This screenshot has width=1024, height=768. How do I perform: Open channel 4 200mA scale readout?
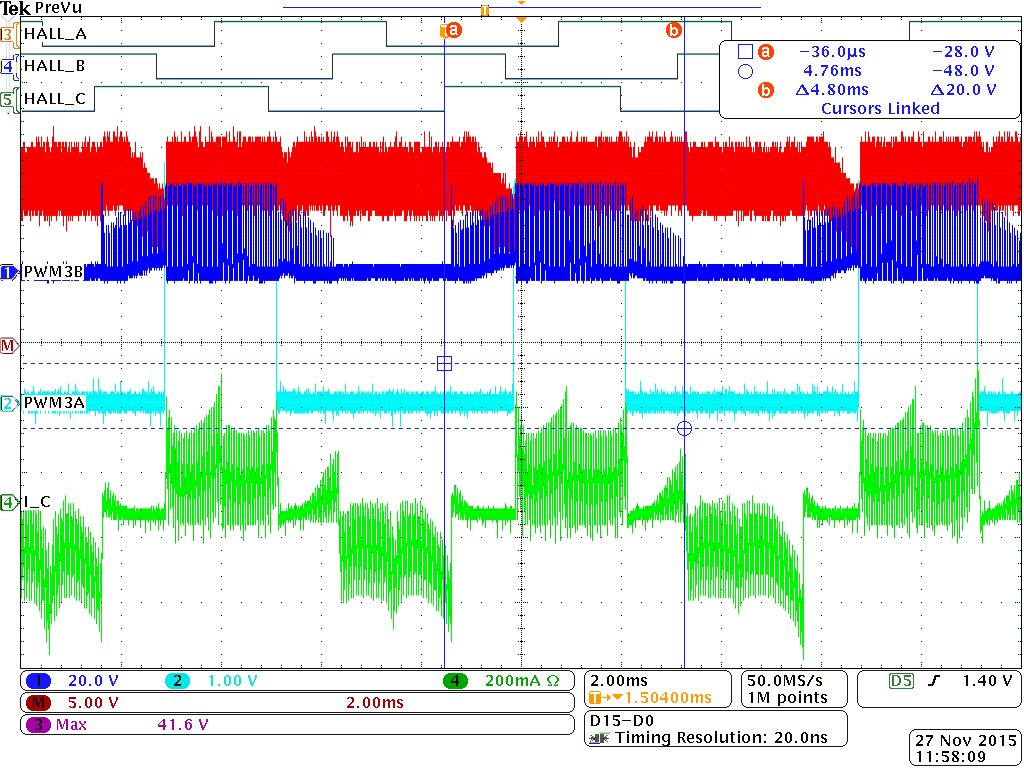click(502, 681)
